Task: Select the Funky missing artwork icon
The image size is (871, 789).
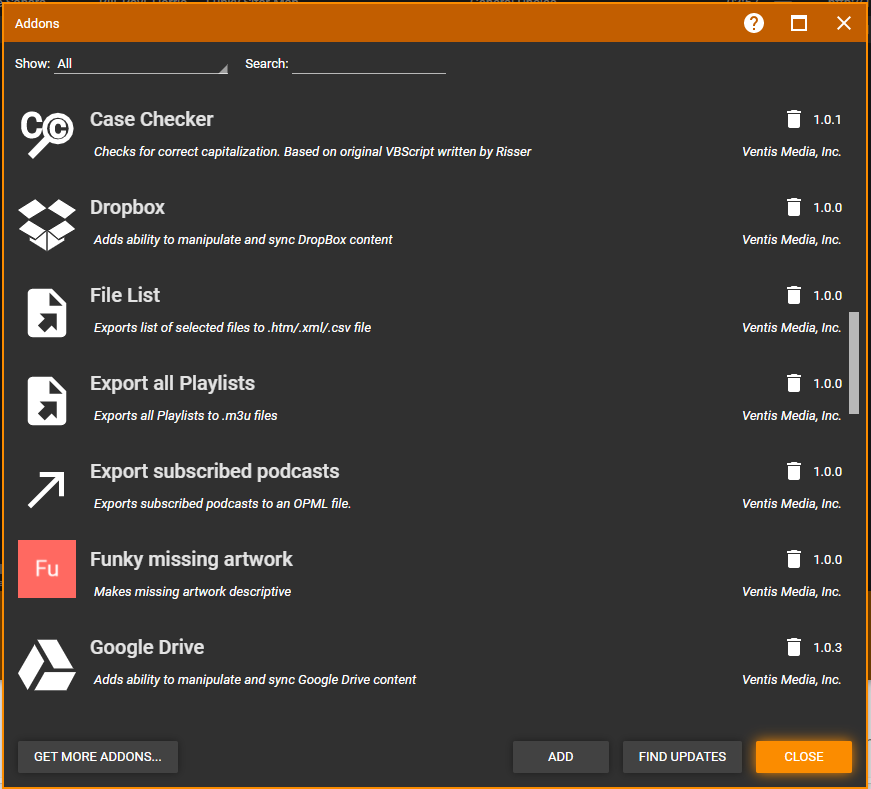Action: pyautogui.click(x=46, y=569)
